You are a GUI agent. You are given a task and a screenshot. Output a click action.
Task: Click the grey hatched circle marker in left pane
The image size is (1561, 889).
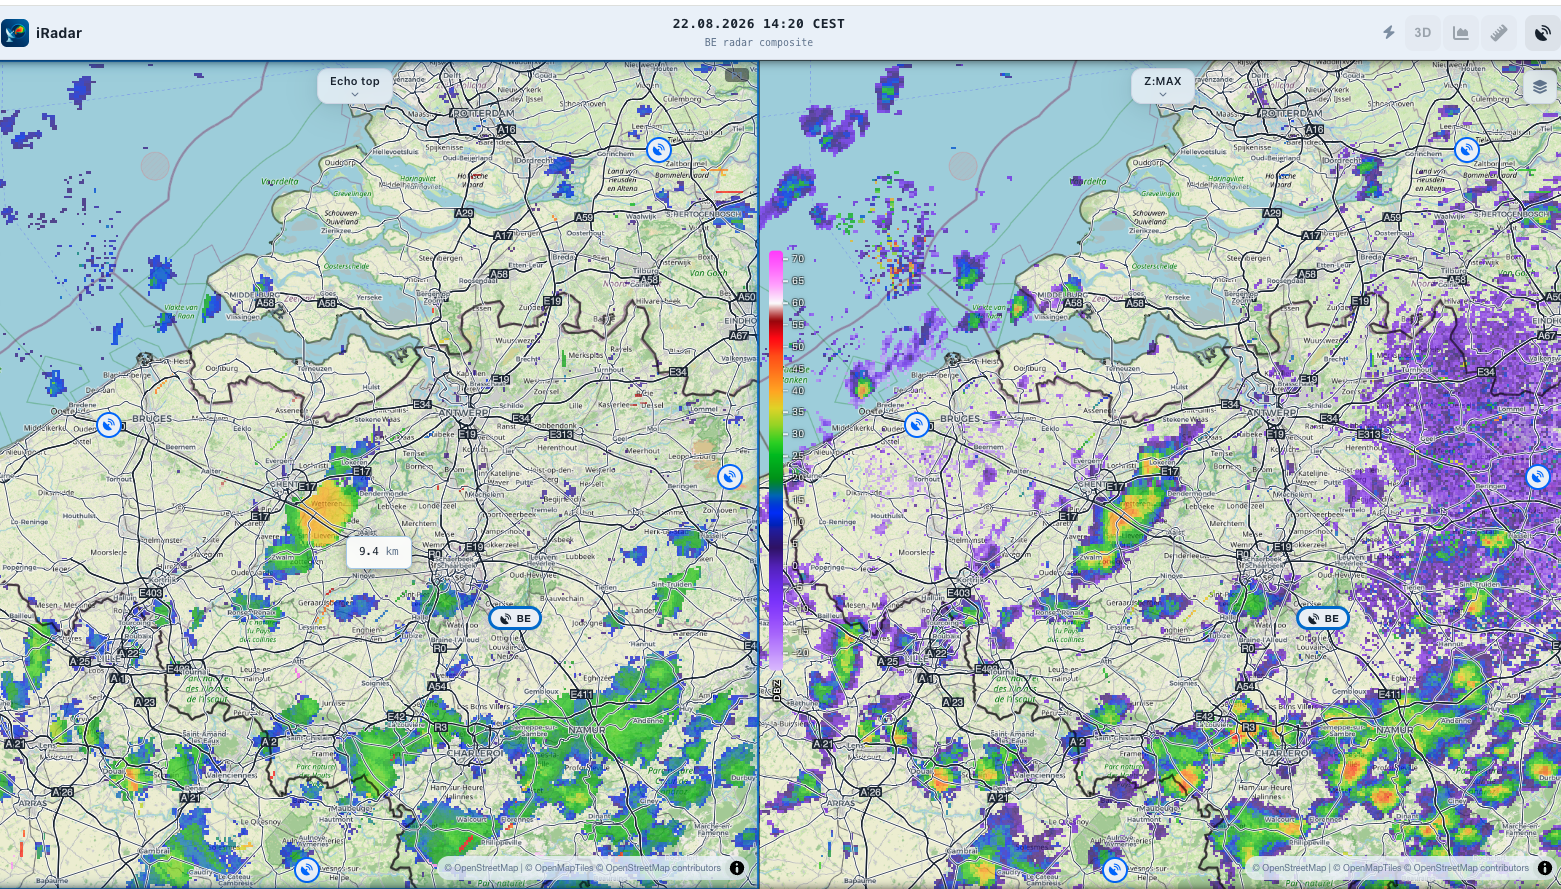[155, 166]
